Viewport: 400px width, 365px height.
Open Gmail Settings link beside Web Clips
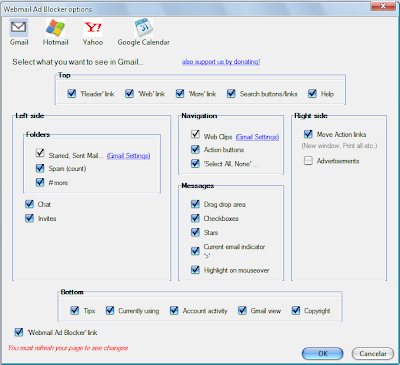(257, 137)
